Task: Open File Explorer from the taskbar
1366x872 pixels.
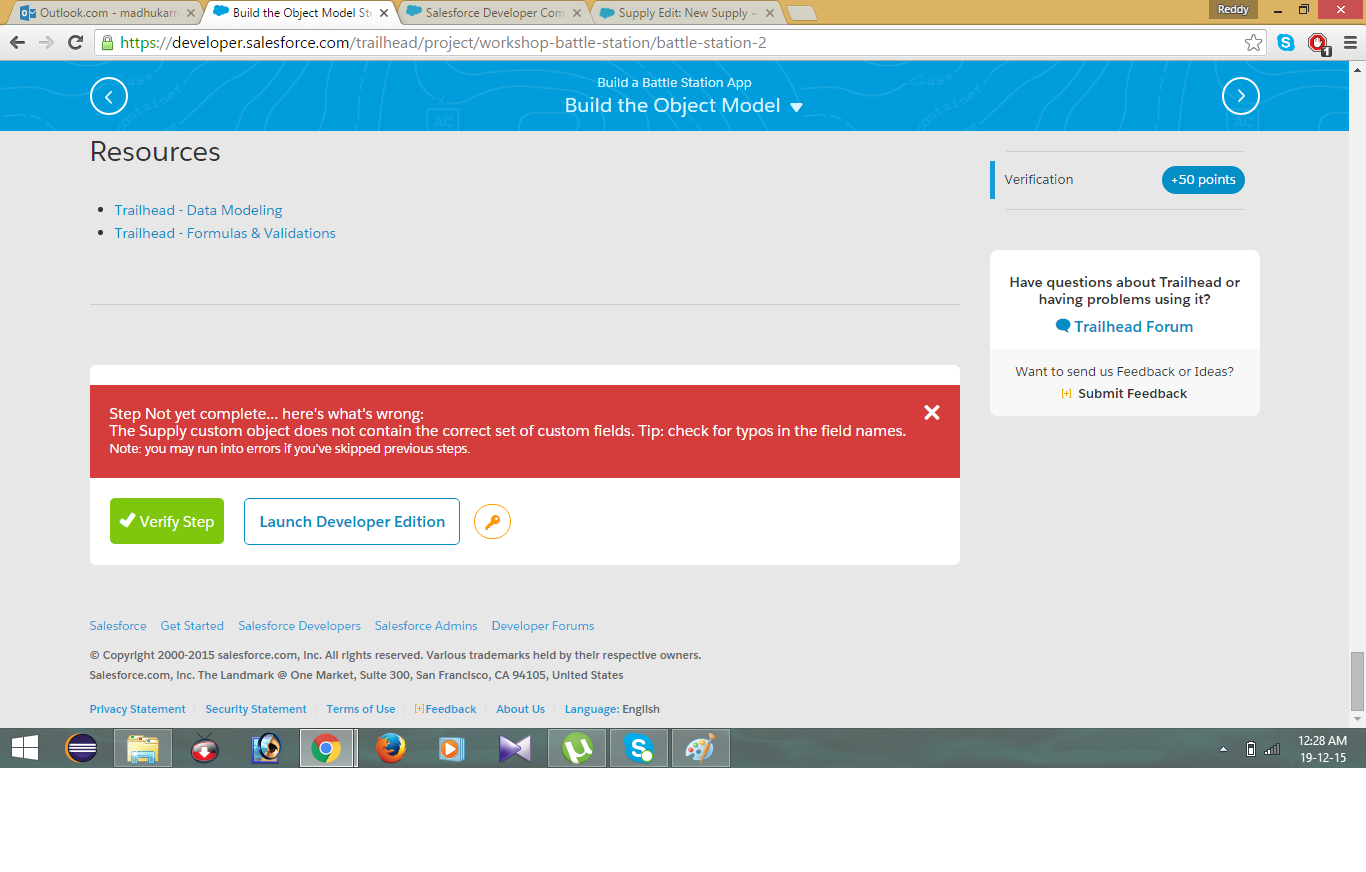Action: point(143,748)
